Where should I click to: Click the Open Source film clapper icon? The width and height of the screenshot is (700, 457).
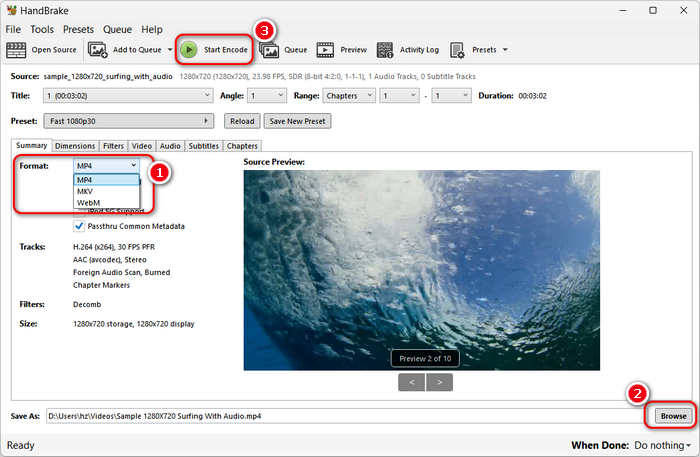pyautogui.click(x=16, y=50)
